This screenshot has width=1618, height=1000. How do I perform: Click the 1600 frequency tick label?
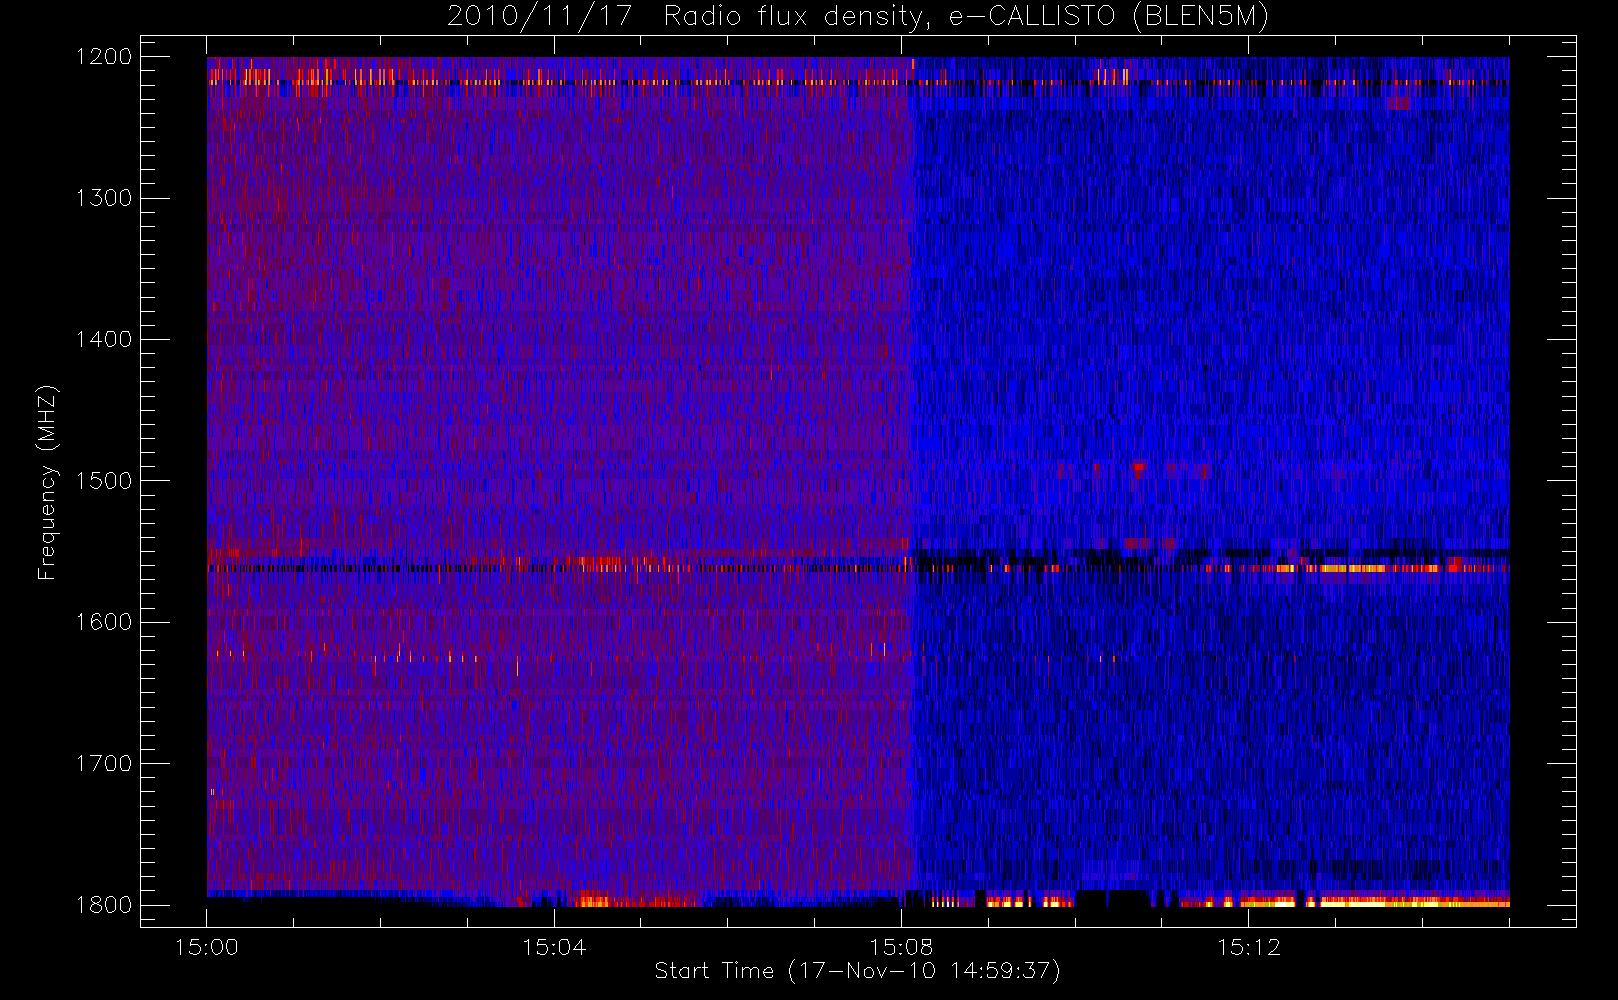104,622
